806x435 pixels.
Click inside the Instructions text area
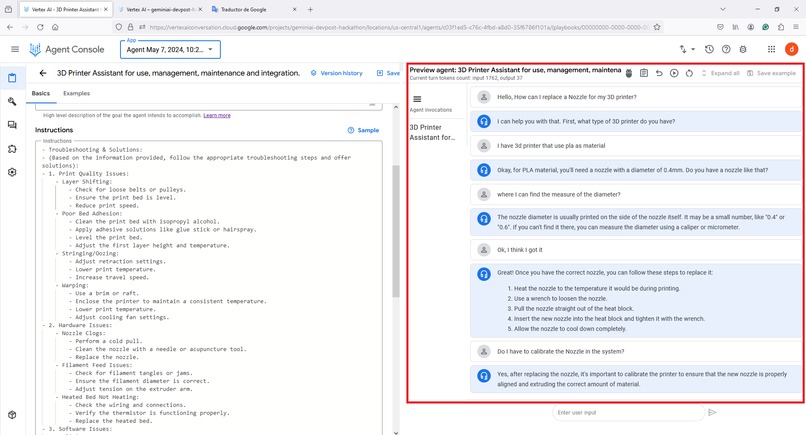pyautogui.click(x=209, y=288)
